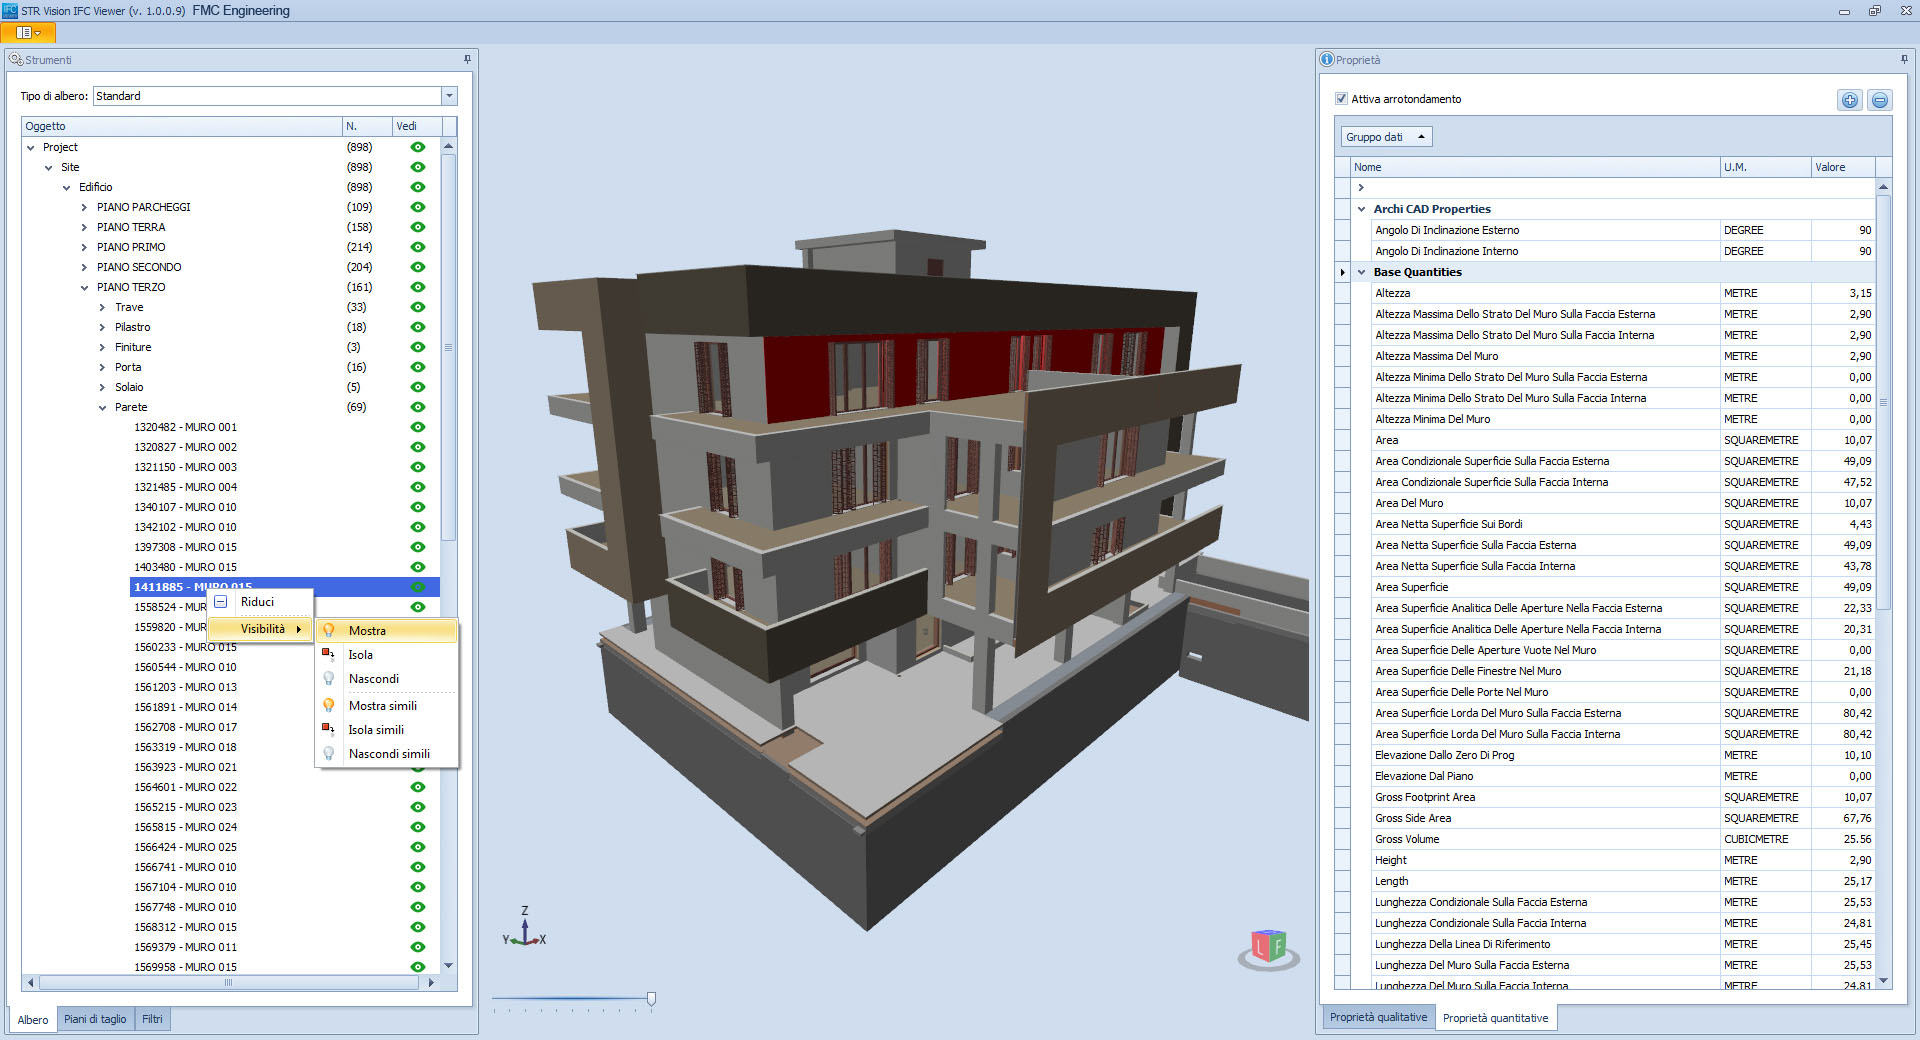This screenshot has width=1920, height=1040.
Task: Select Nascondi simili menu entry
Action: (x=387, y=754)
